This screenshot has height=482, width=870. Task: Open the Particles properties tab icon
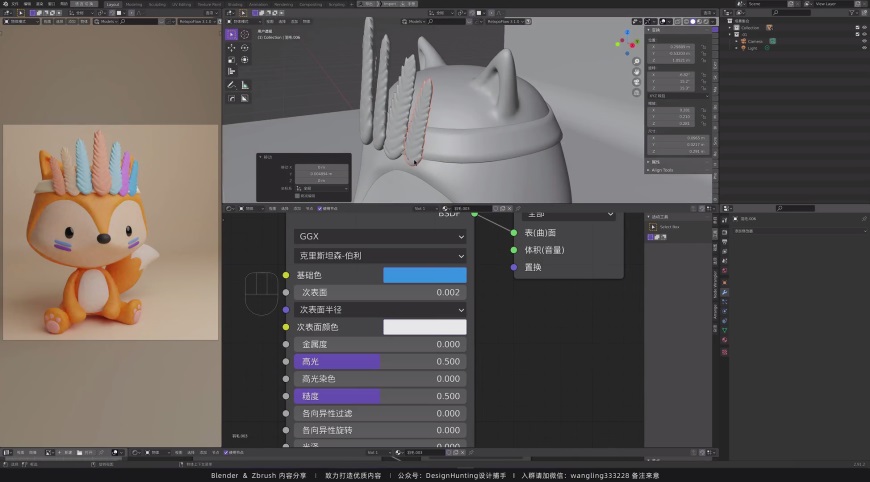(725, 302)
